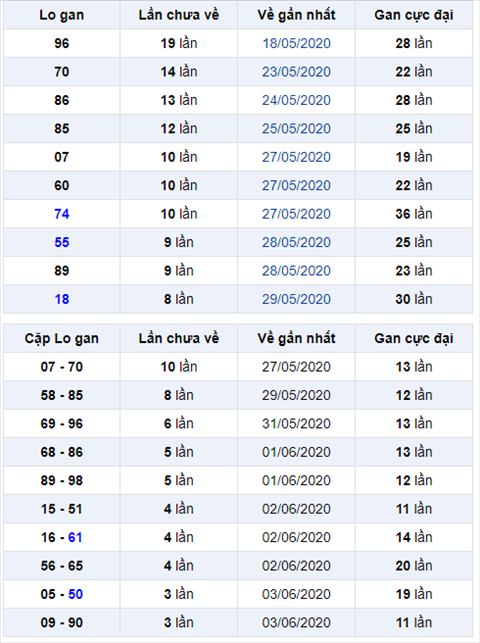Select the 56 - 65 pair cell

click(62, 566)
